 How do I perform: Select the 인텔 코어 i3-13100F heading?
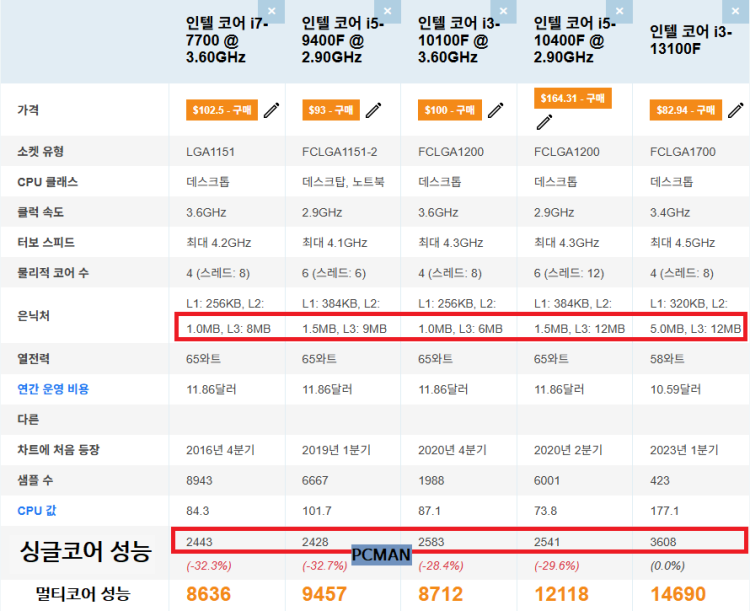691,40
